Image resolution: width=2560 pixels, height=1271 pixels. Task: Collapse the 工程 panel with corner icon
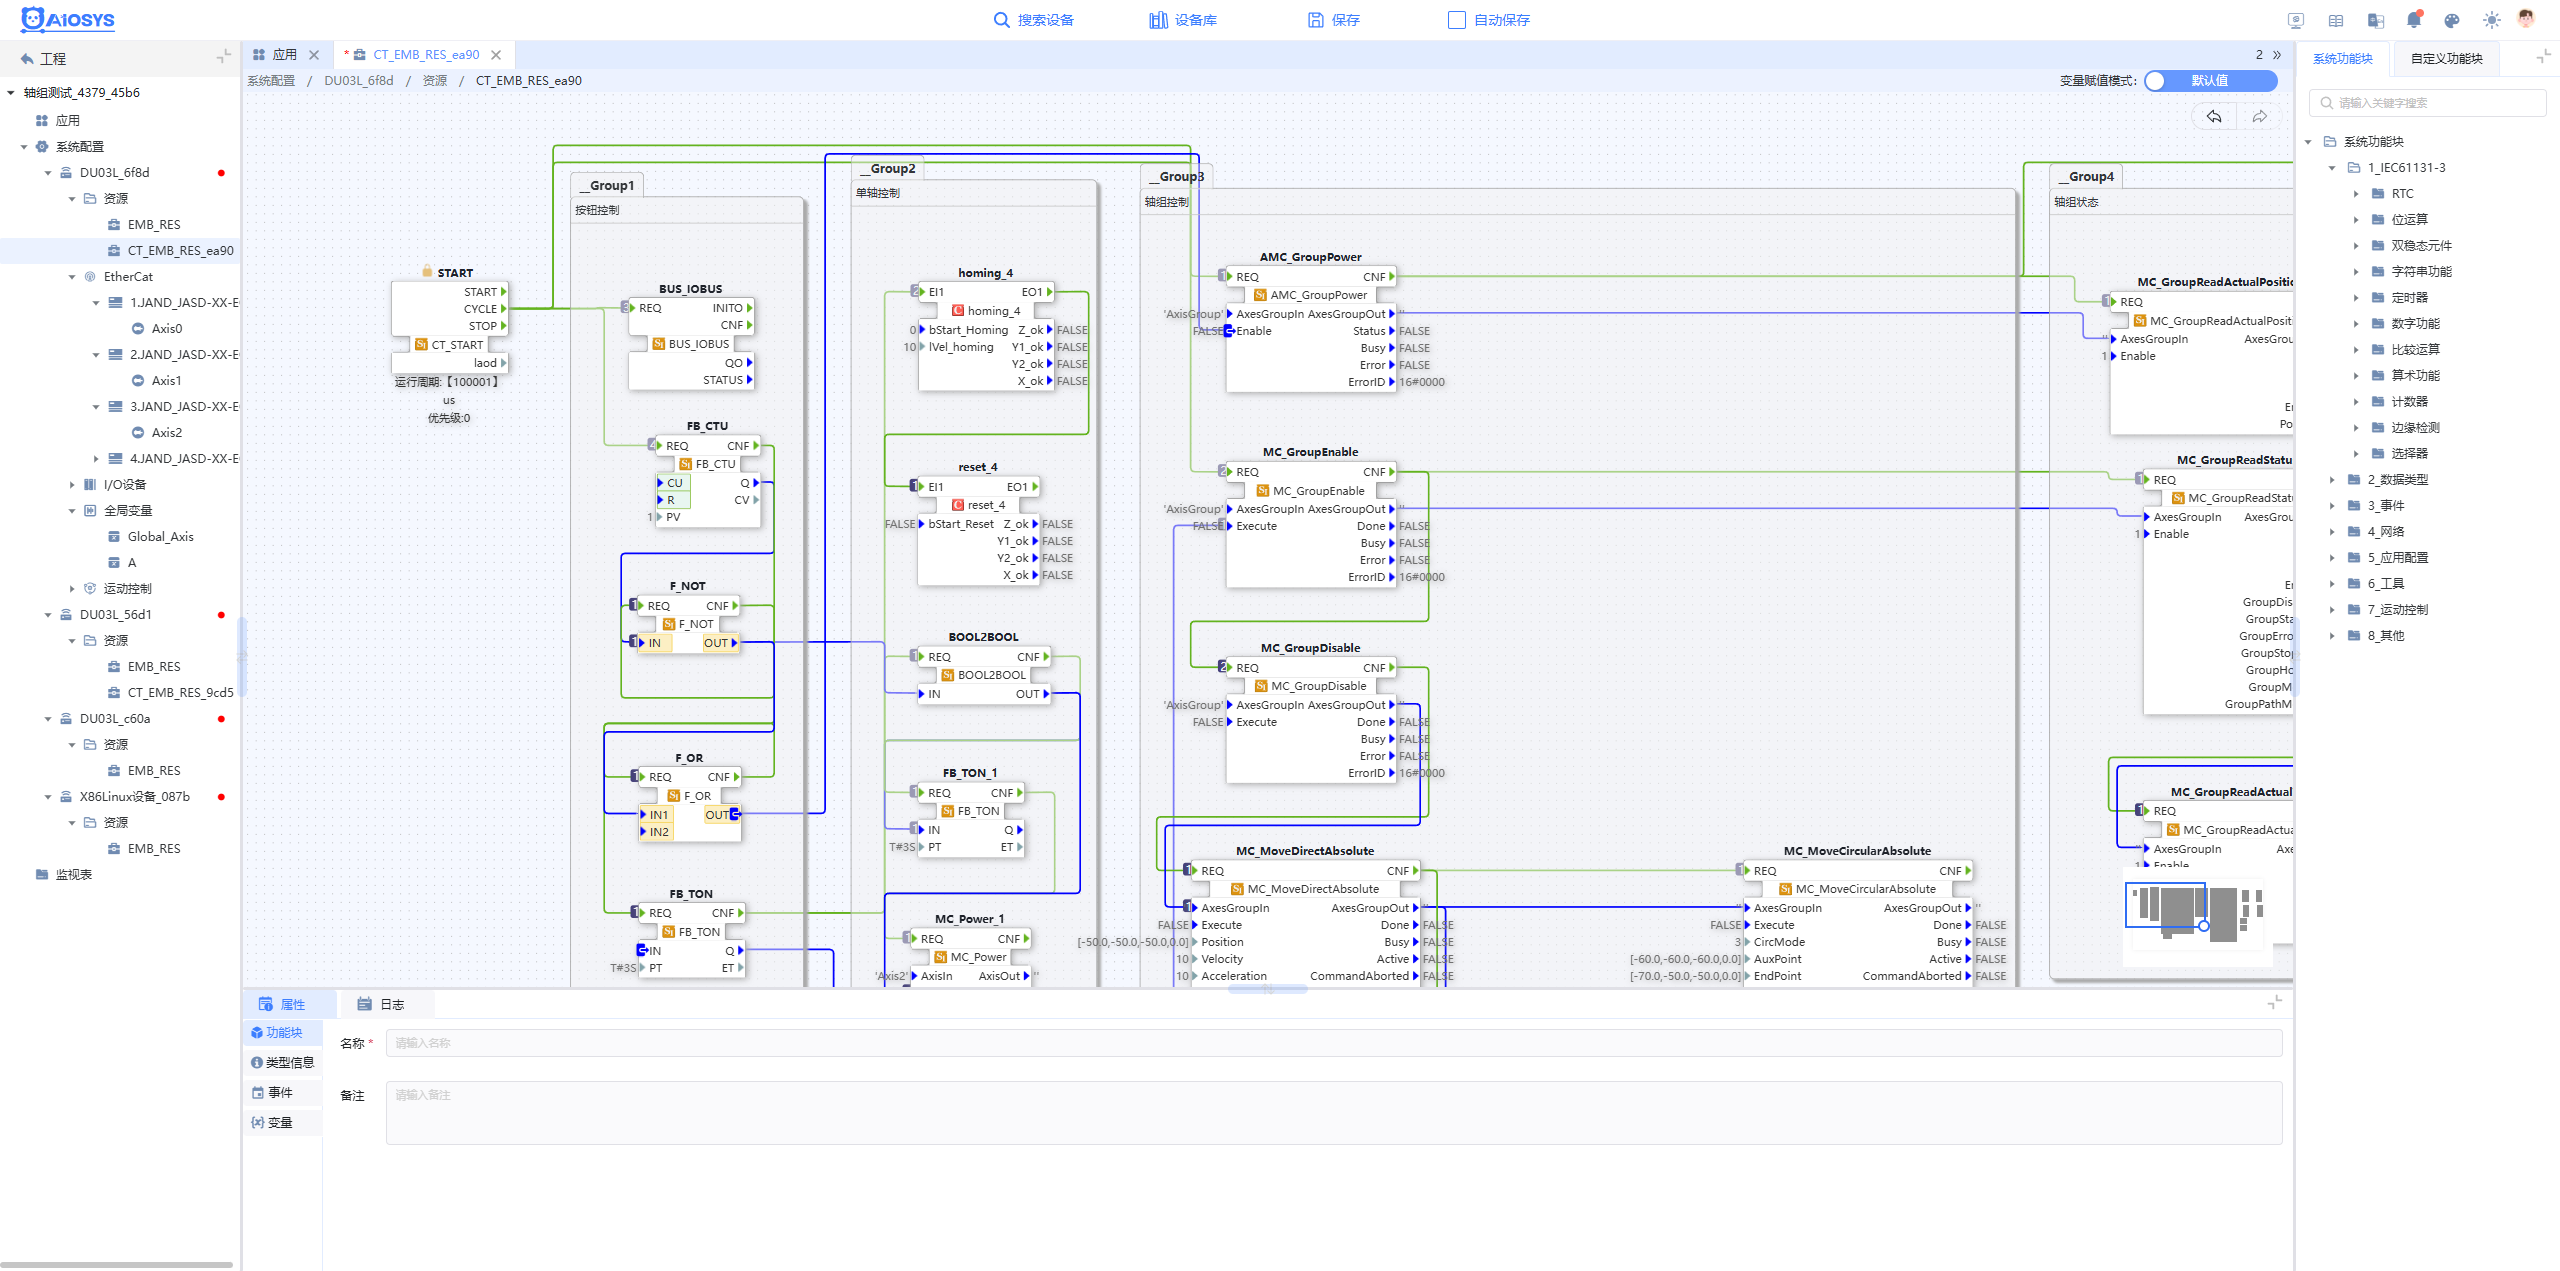[x=223, y=57]
